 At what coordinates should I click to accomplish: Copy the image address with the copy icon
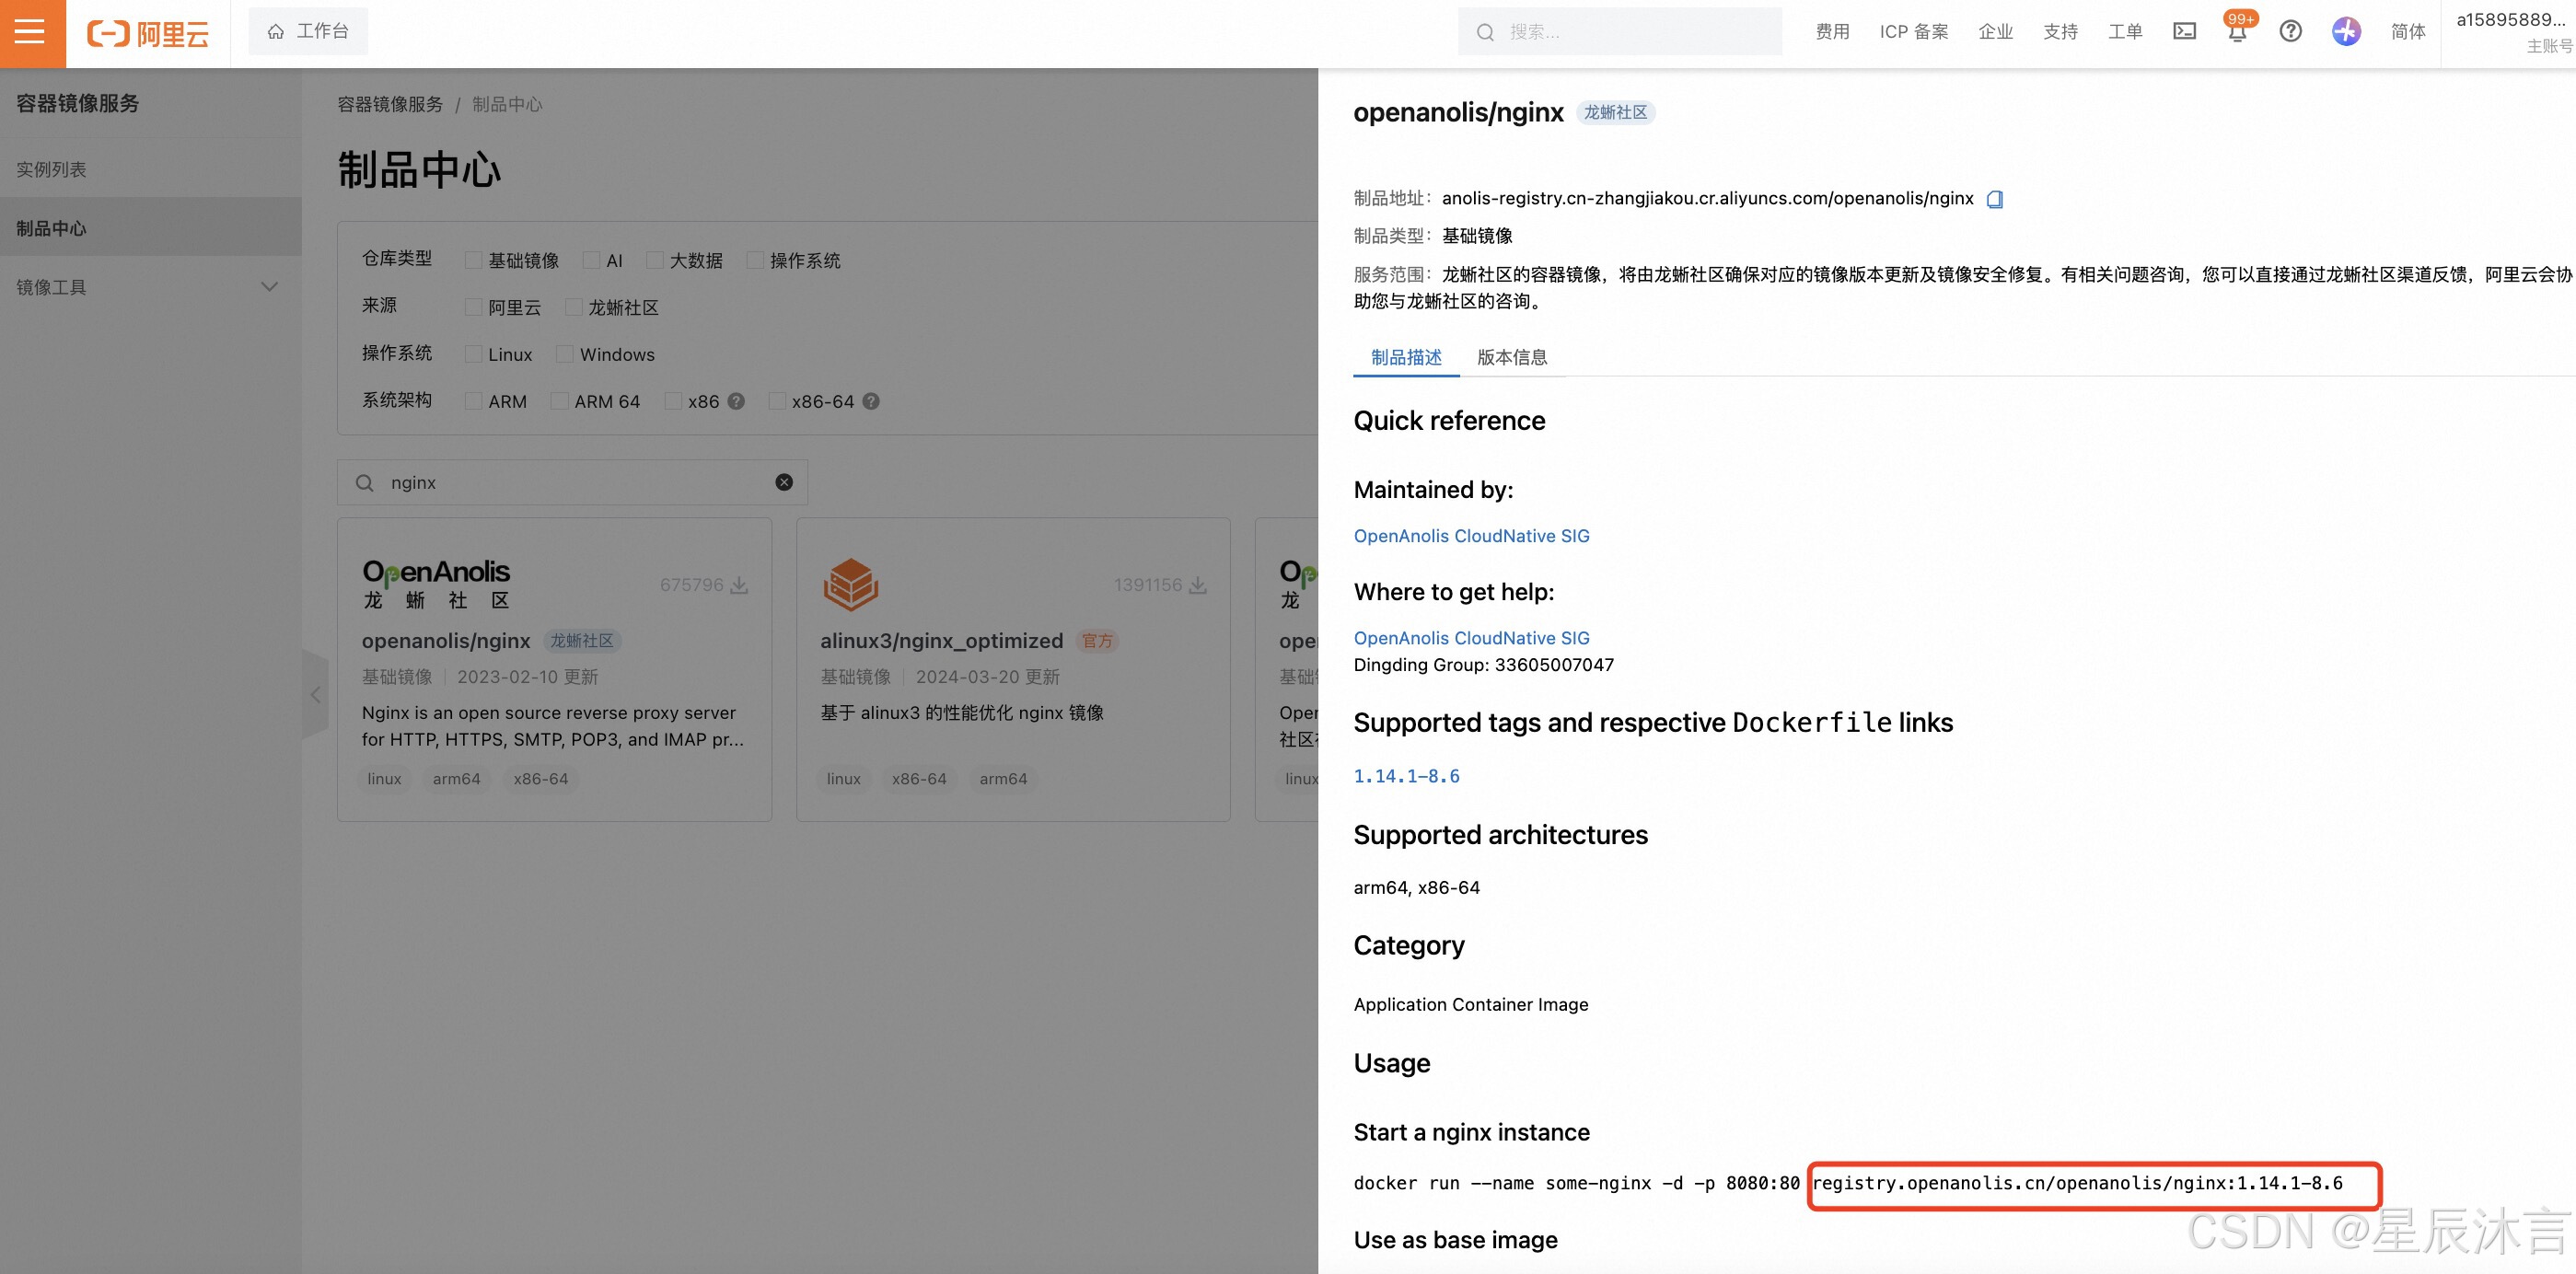pos(1994,199)
